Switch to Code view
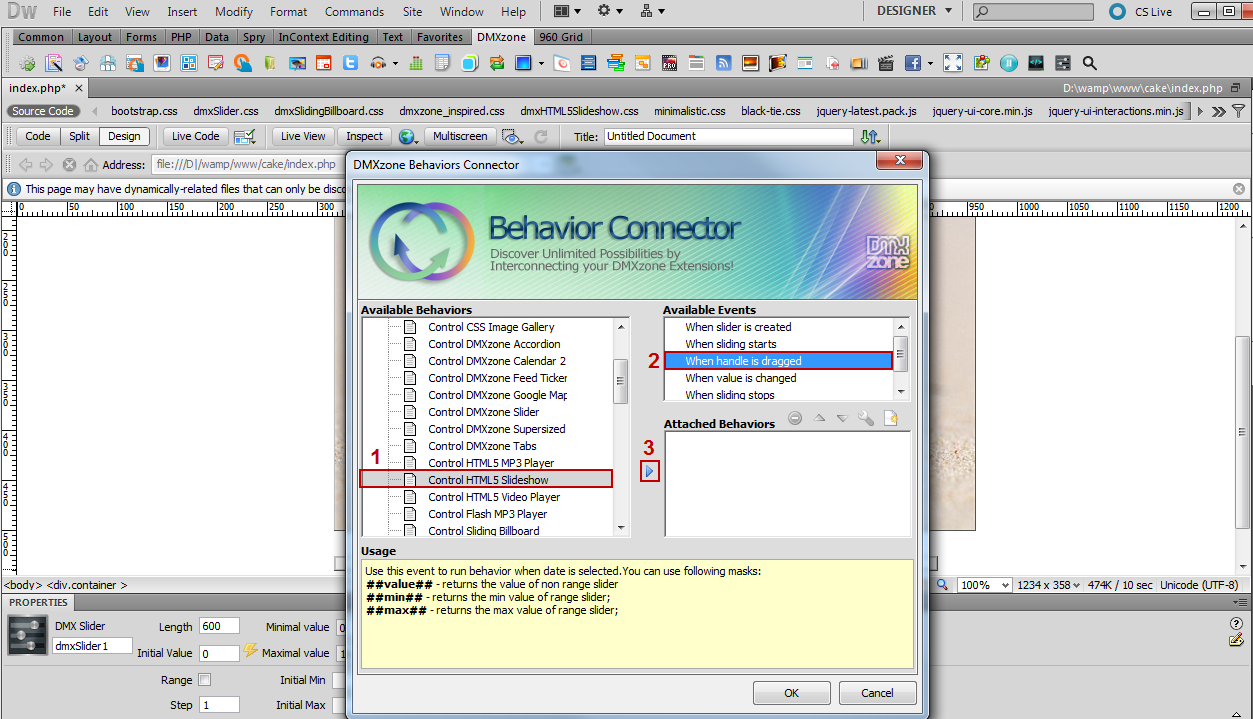The height and width of the screenshot is (719, 1253). [38, 136]
